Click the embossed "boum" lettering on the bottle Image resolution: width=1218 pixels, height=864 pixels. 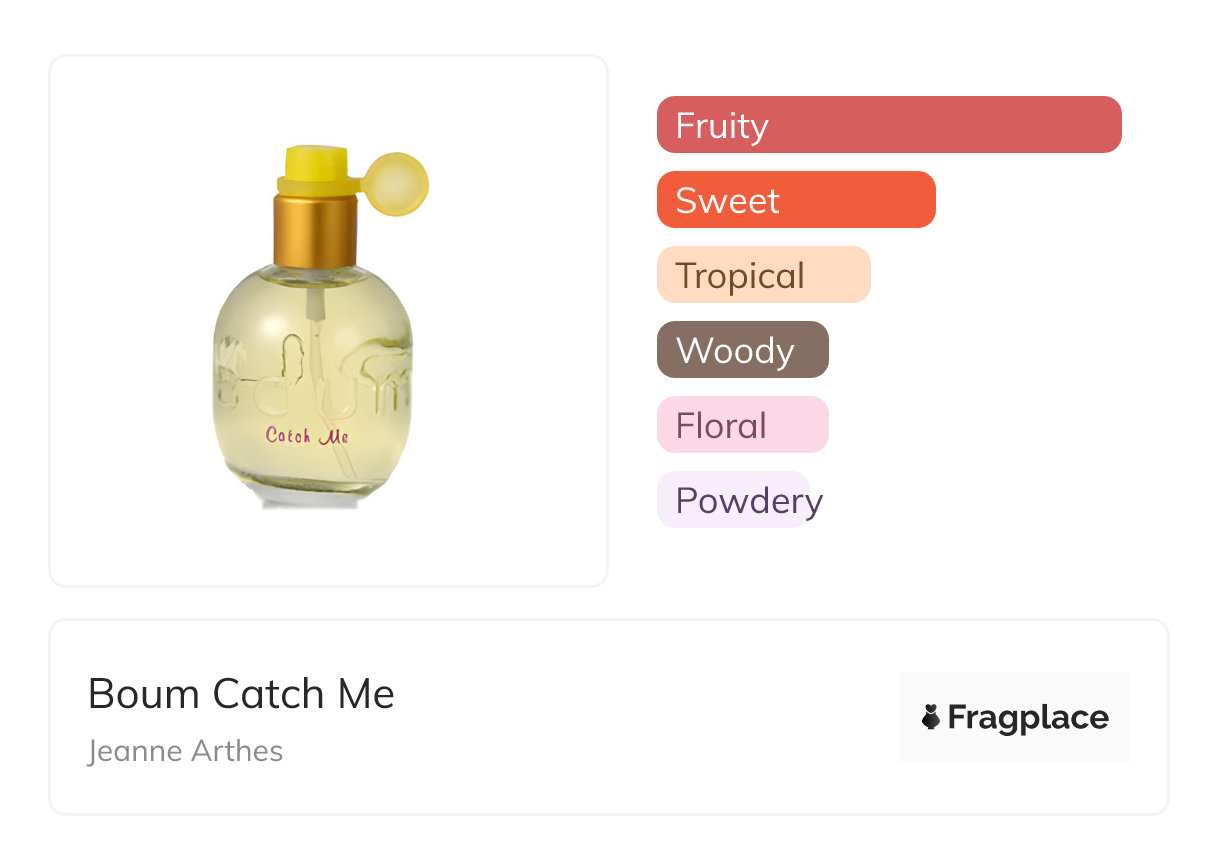tap(311, 371)
